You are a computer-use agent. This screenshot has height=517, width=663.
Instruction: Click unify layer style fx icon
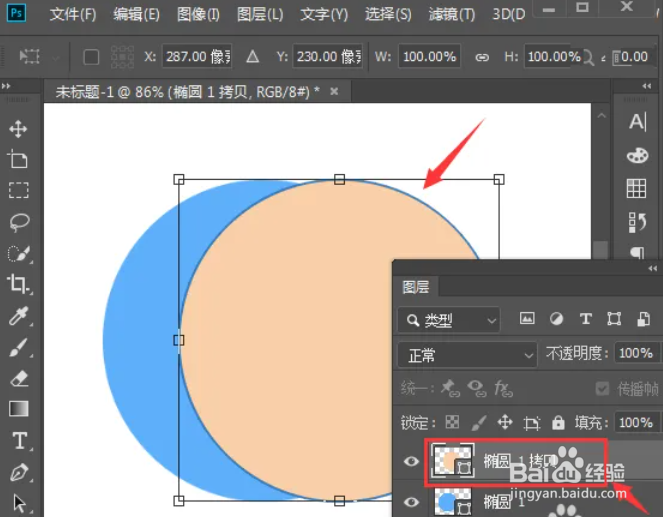503,388
